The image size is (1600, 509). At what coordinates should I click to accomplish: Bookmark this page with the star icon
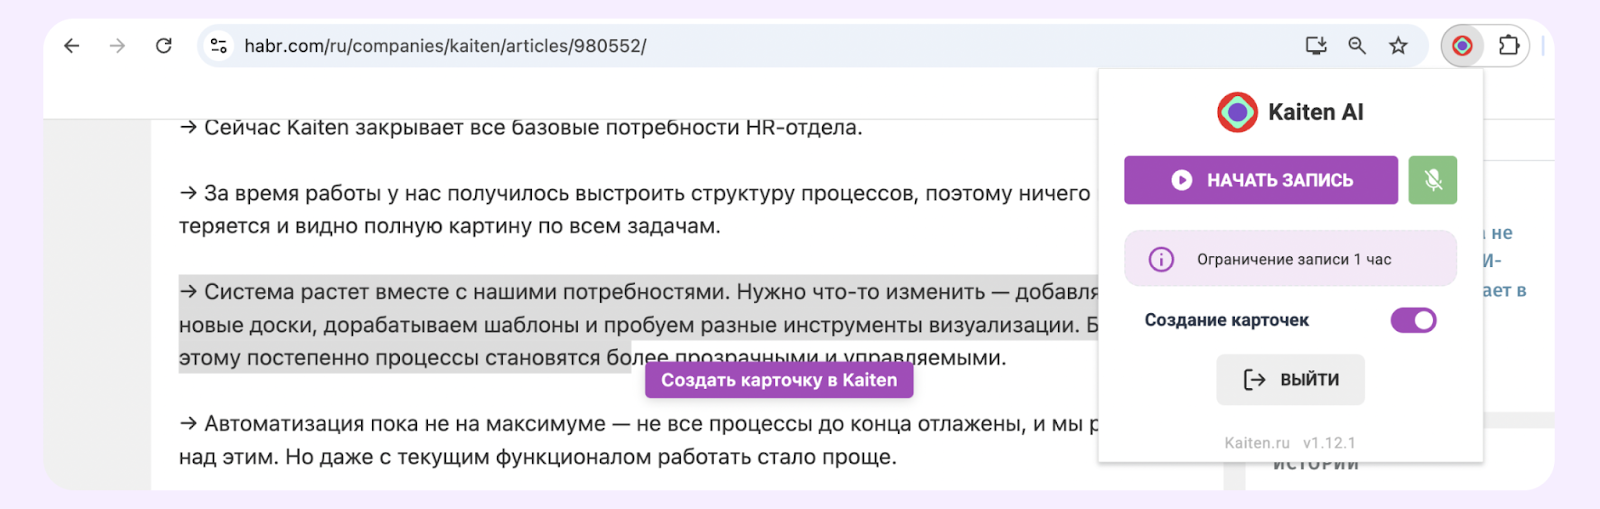(x=1398, y=46)
